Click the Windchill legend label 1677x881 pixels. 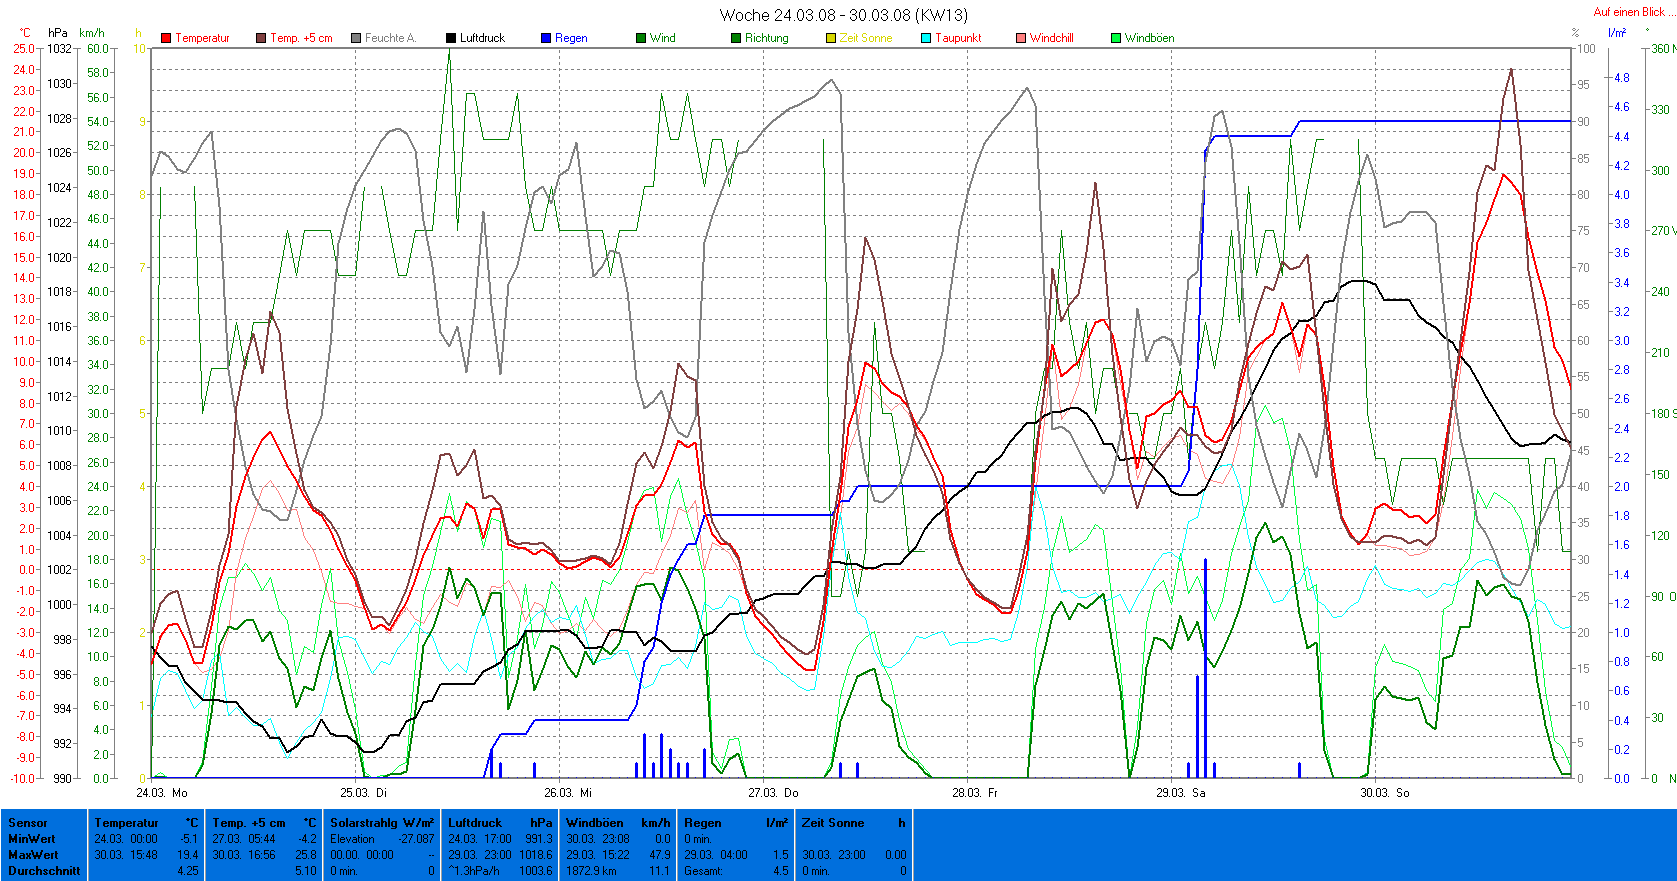(1051, 38)
